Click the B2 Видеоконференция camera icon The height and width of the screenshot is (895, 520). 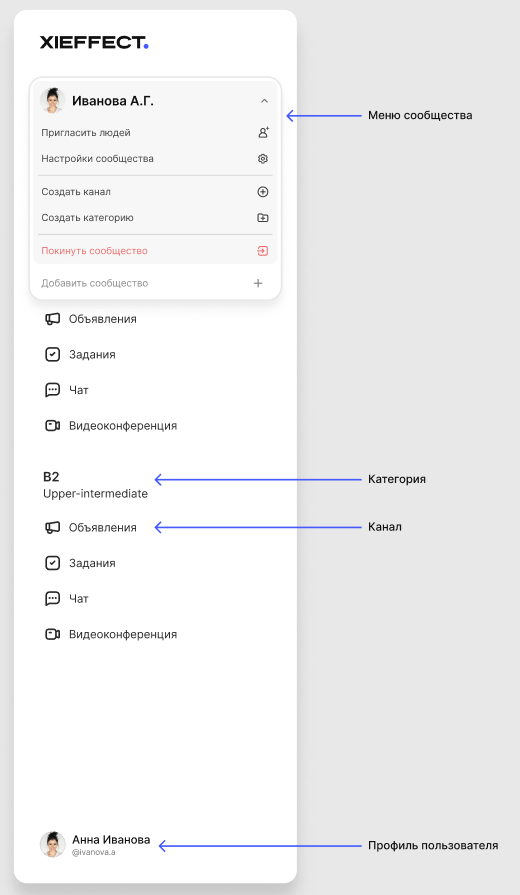point(53,634)
